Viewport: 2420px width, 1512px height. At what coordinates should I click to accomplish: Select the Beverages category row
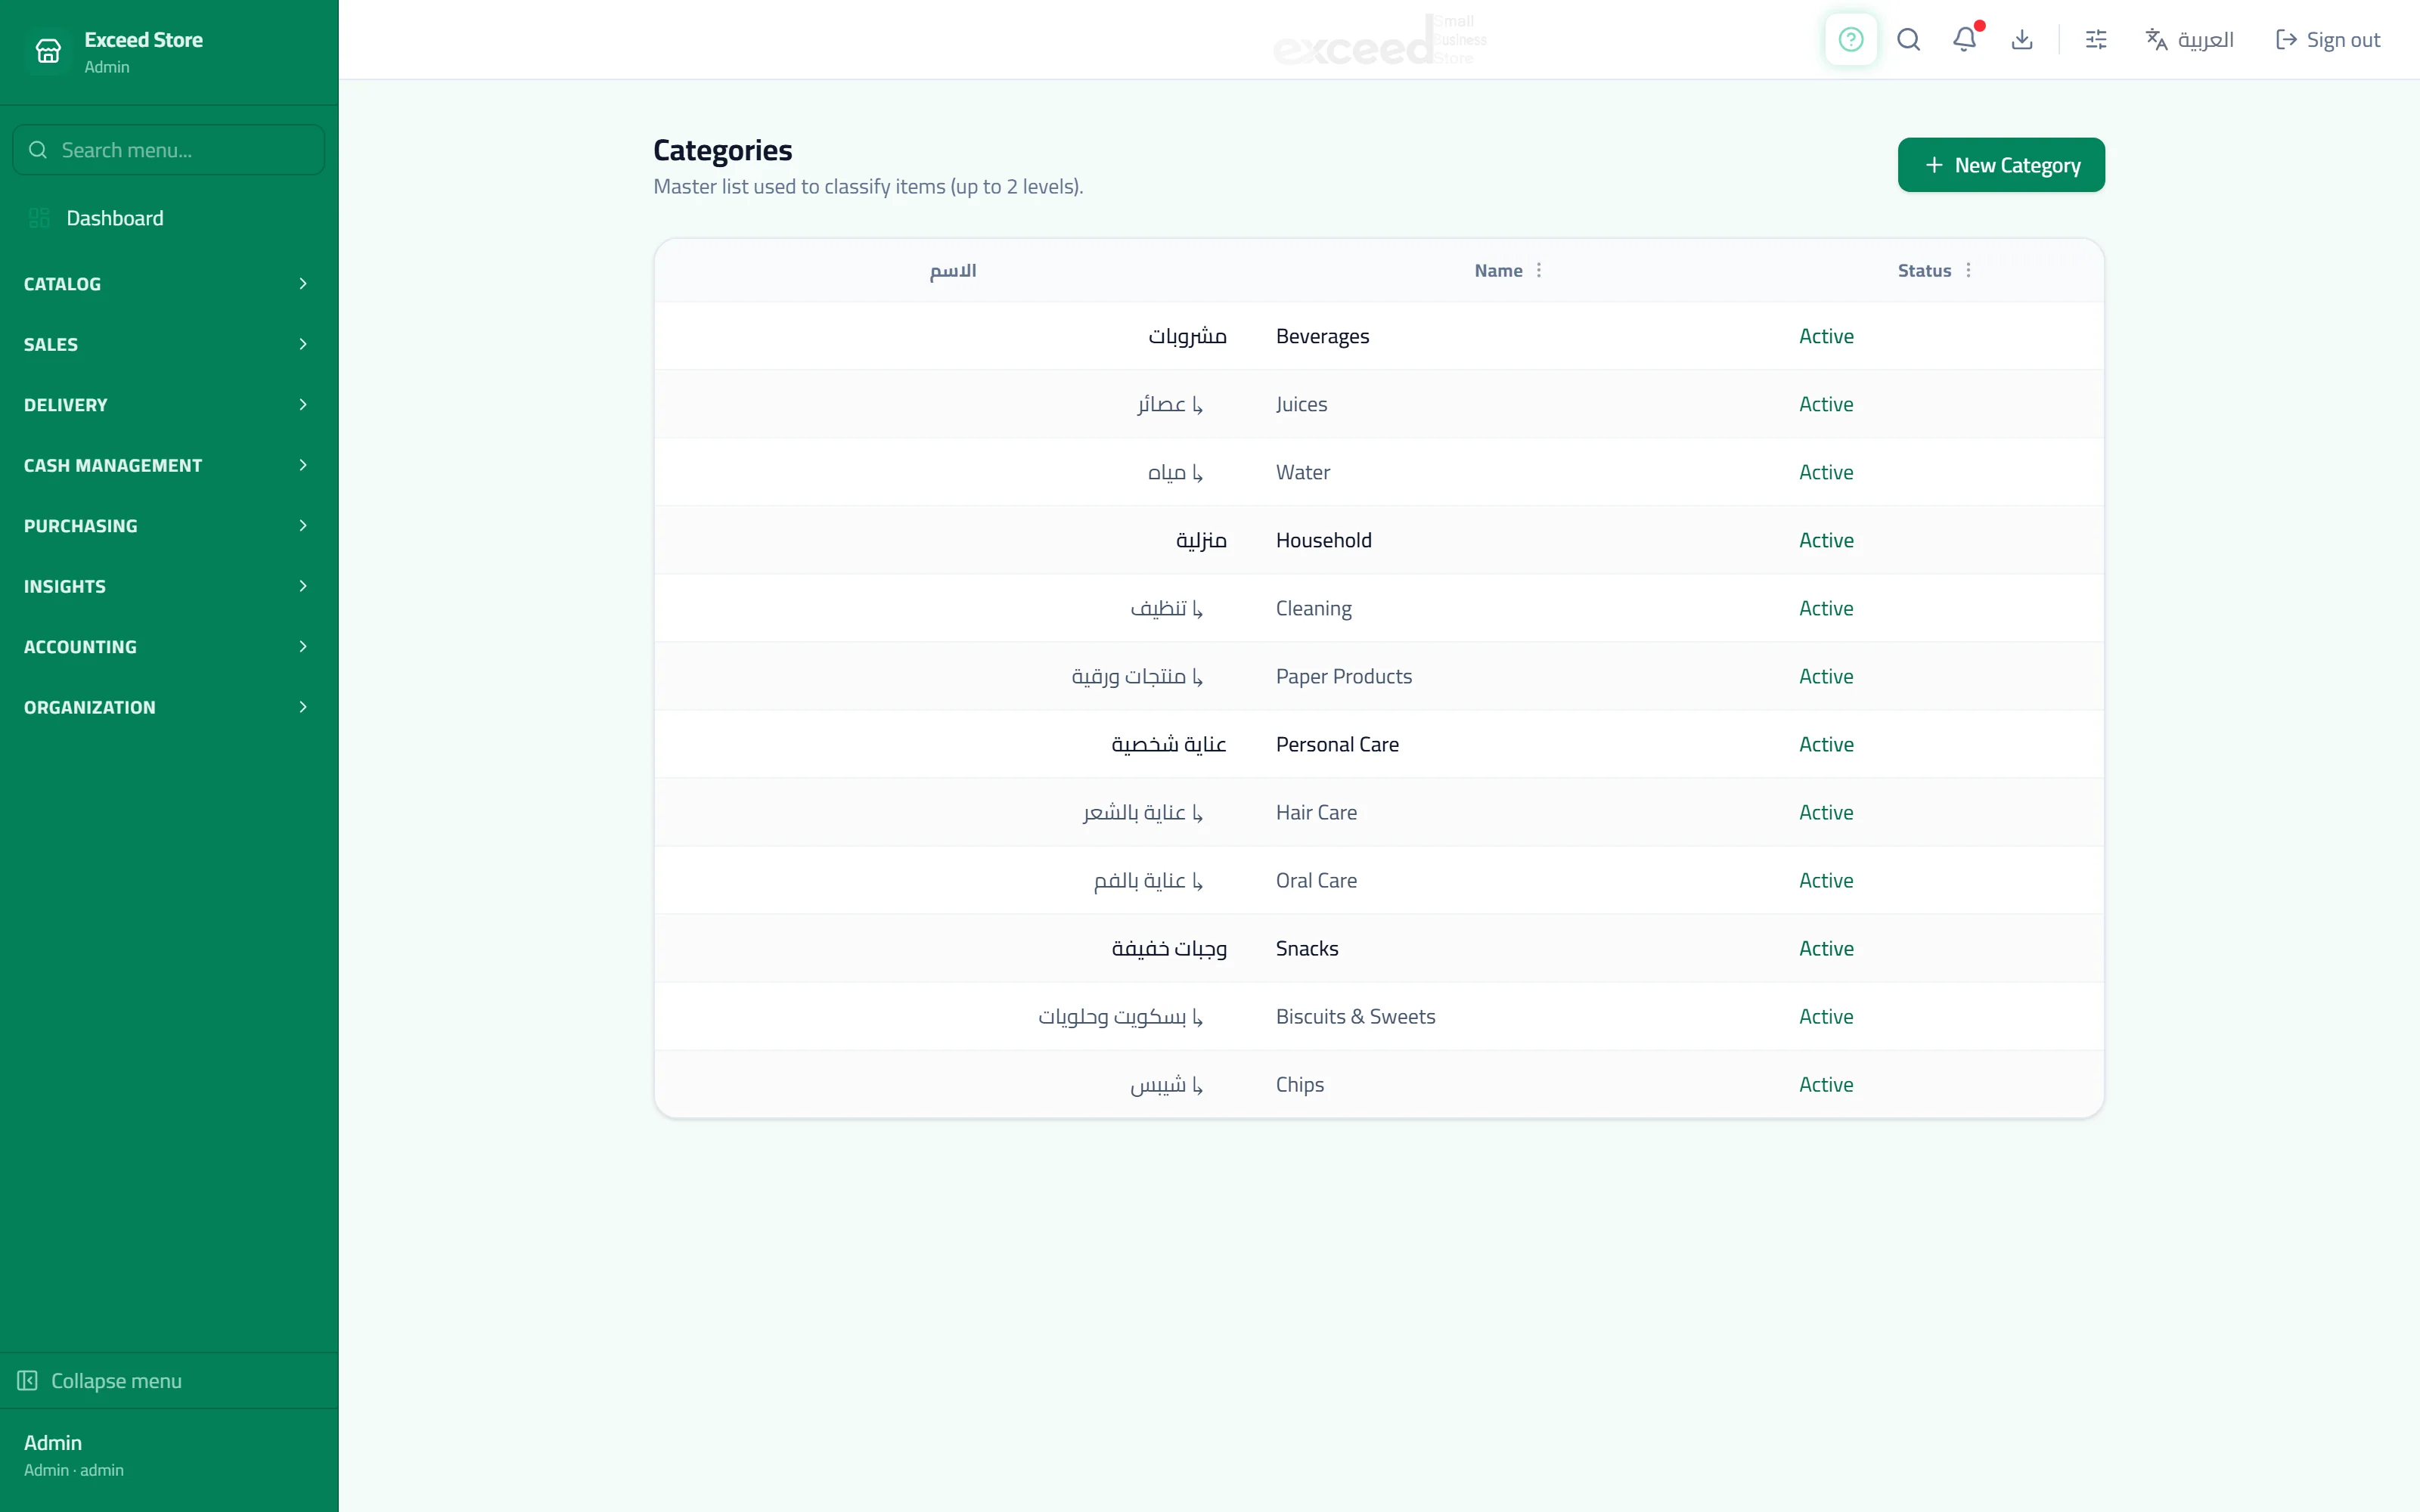[x=1379, y=336]
